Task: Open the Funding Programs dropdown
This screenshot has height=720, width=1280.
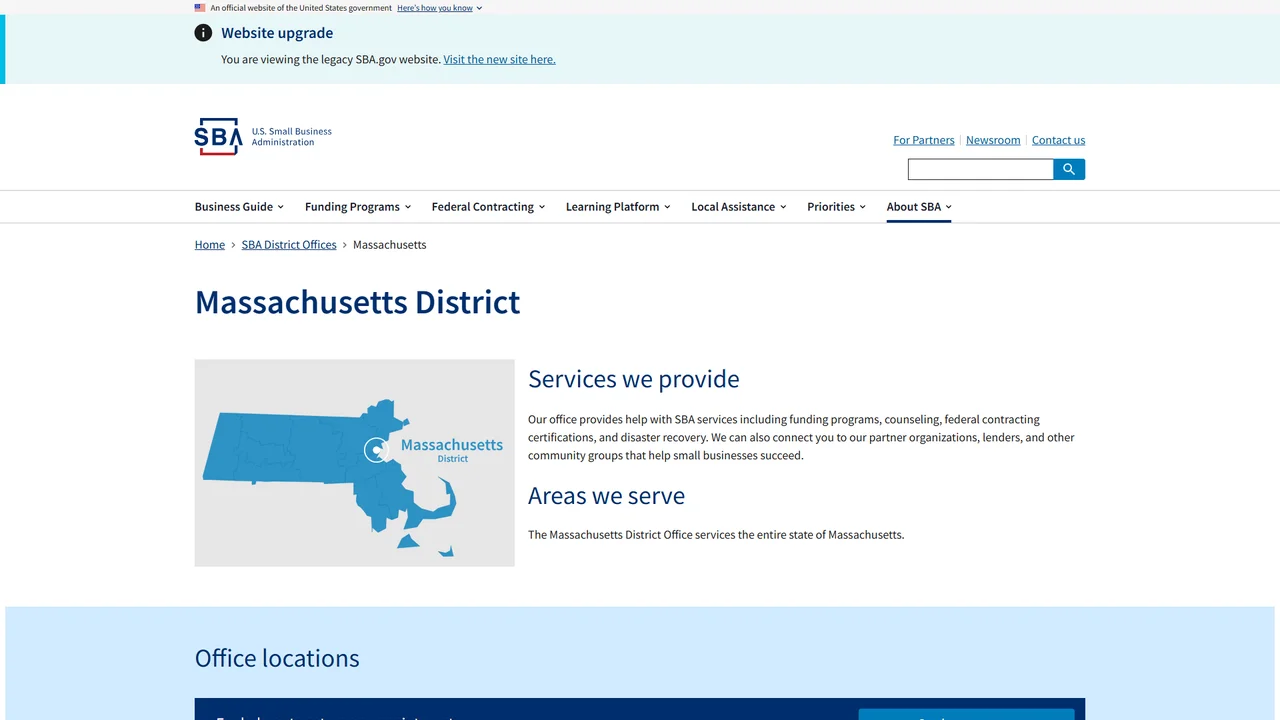Action: pyautogui.click(x=358, y=207)
